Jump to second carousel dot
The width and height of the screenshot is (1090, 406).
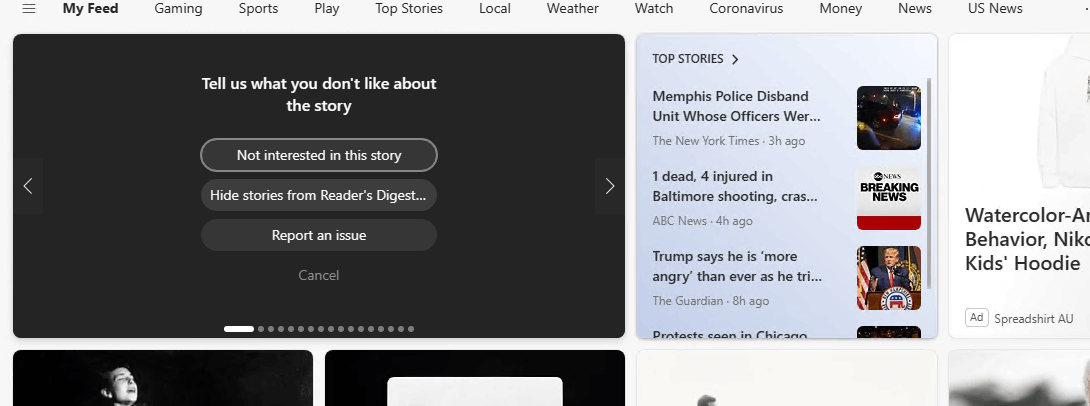point(261,329)
